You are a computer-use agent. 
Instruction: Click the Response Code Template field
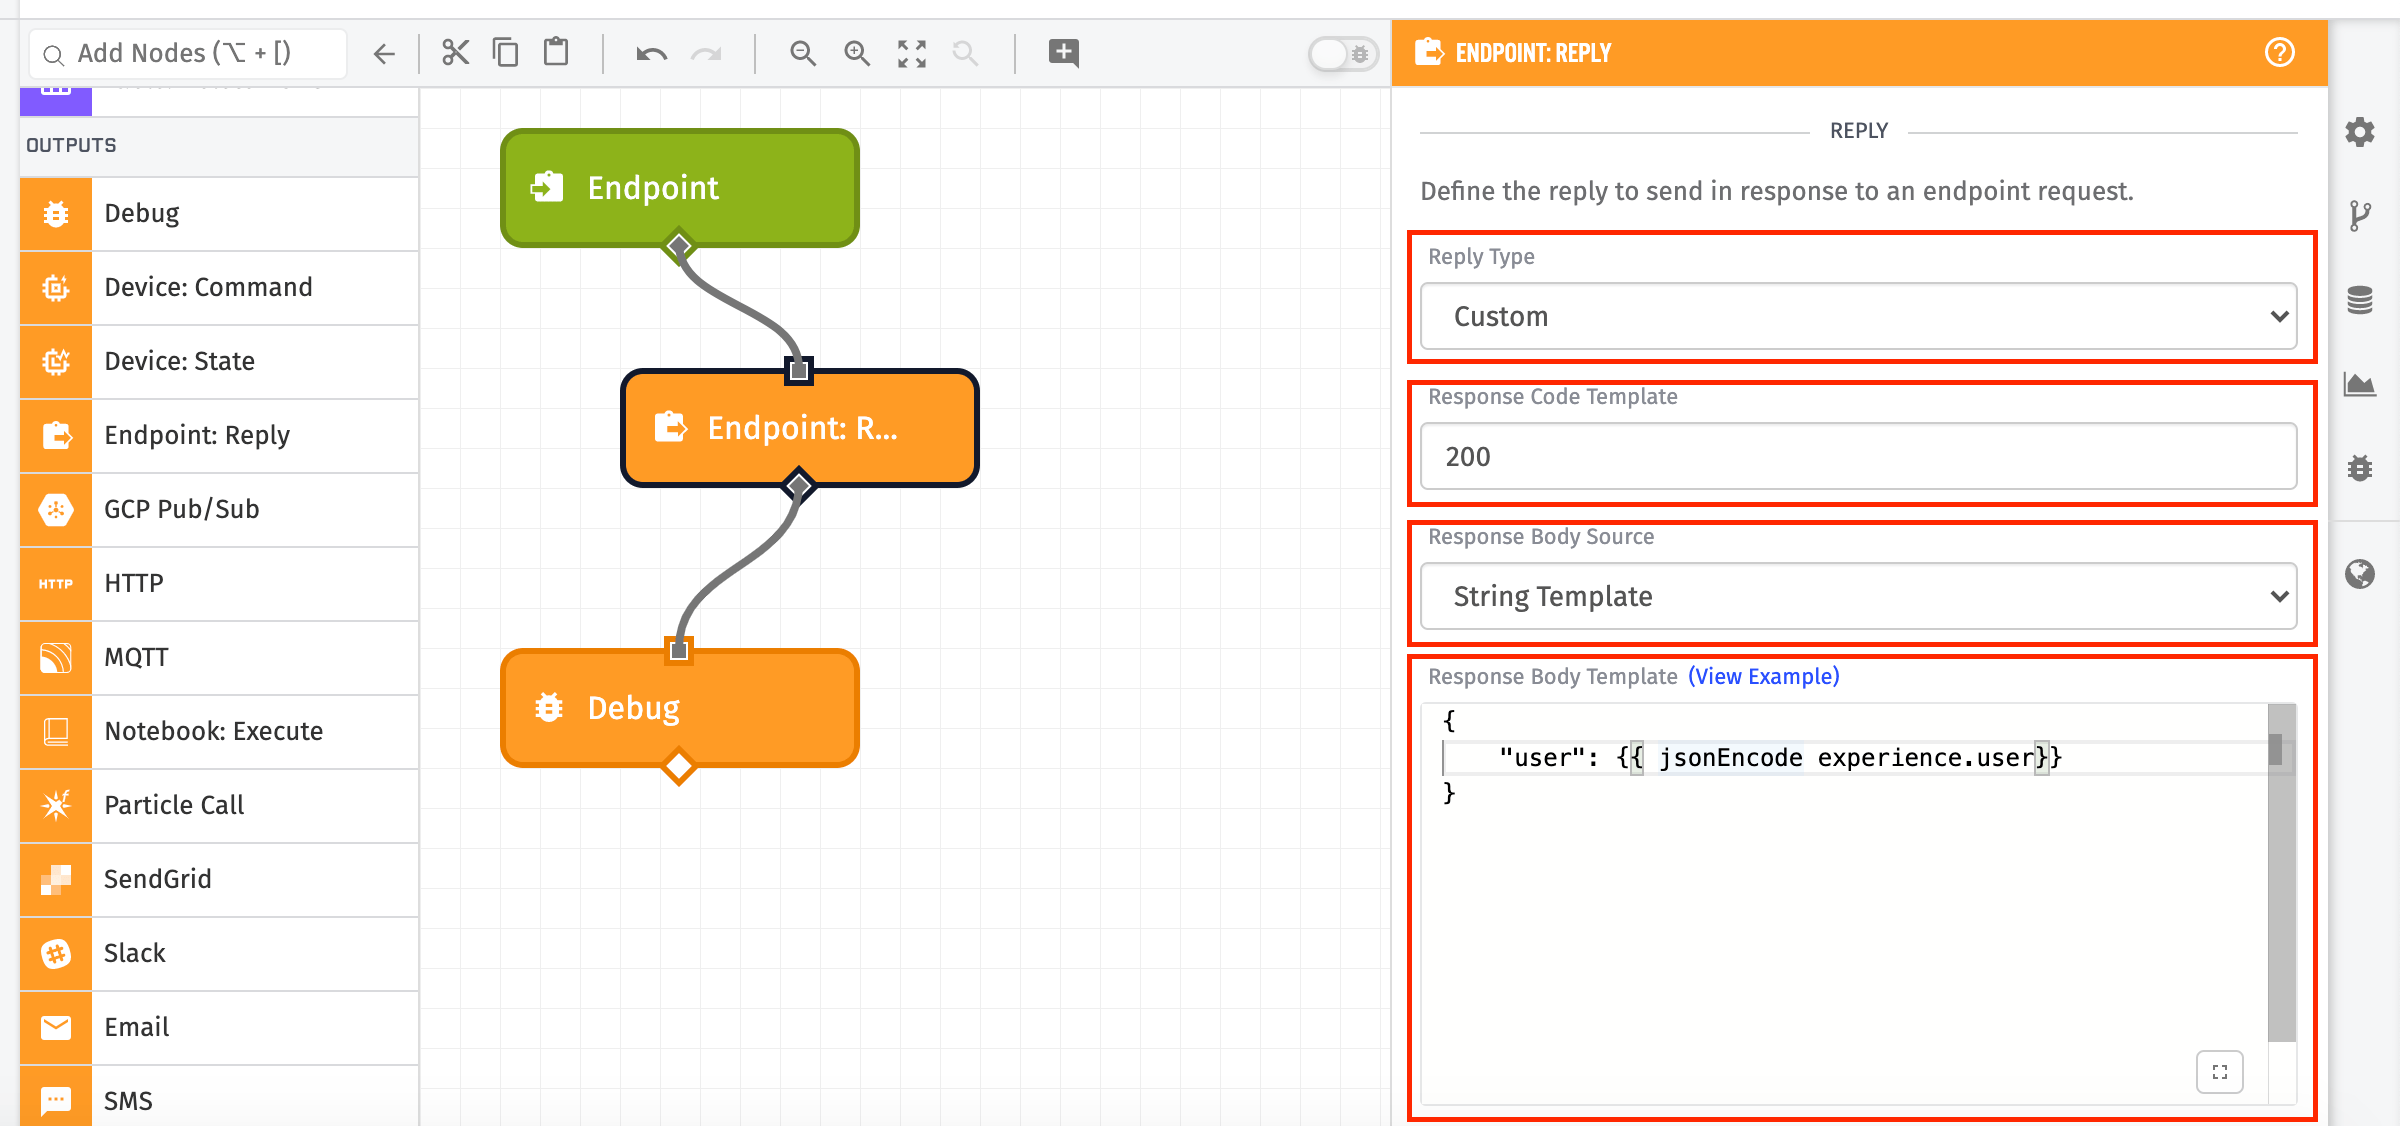coord(1859,456)
